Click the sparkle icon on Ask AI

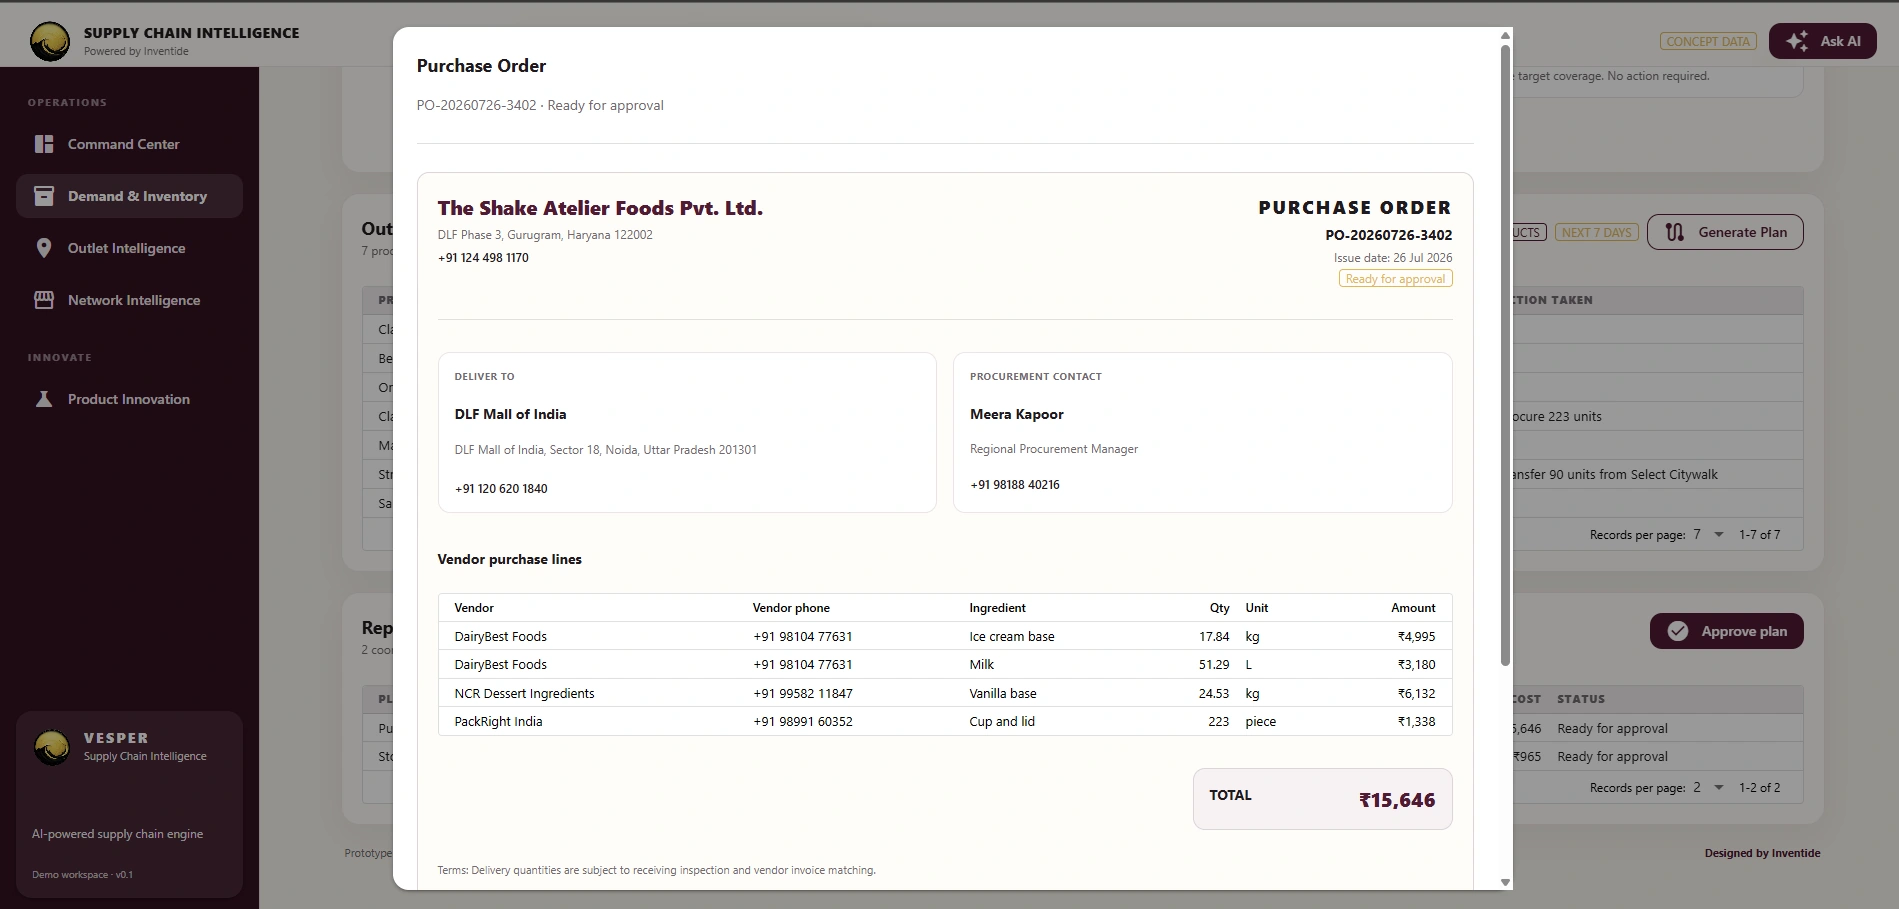click(x=1797, y=41)
